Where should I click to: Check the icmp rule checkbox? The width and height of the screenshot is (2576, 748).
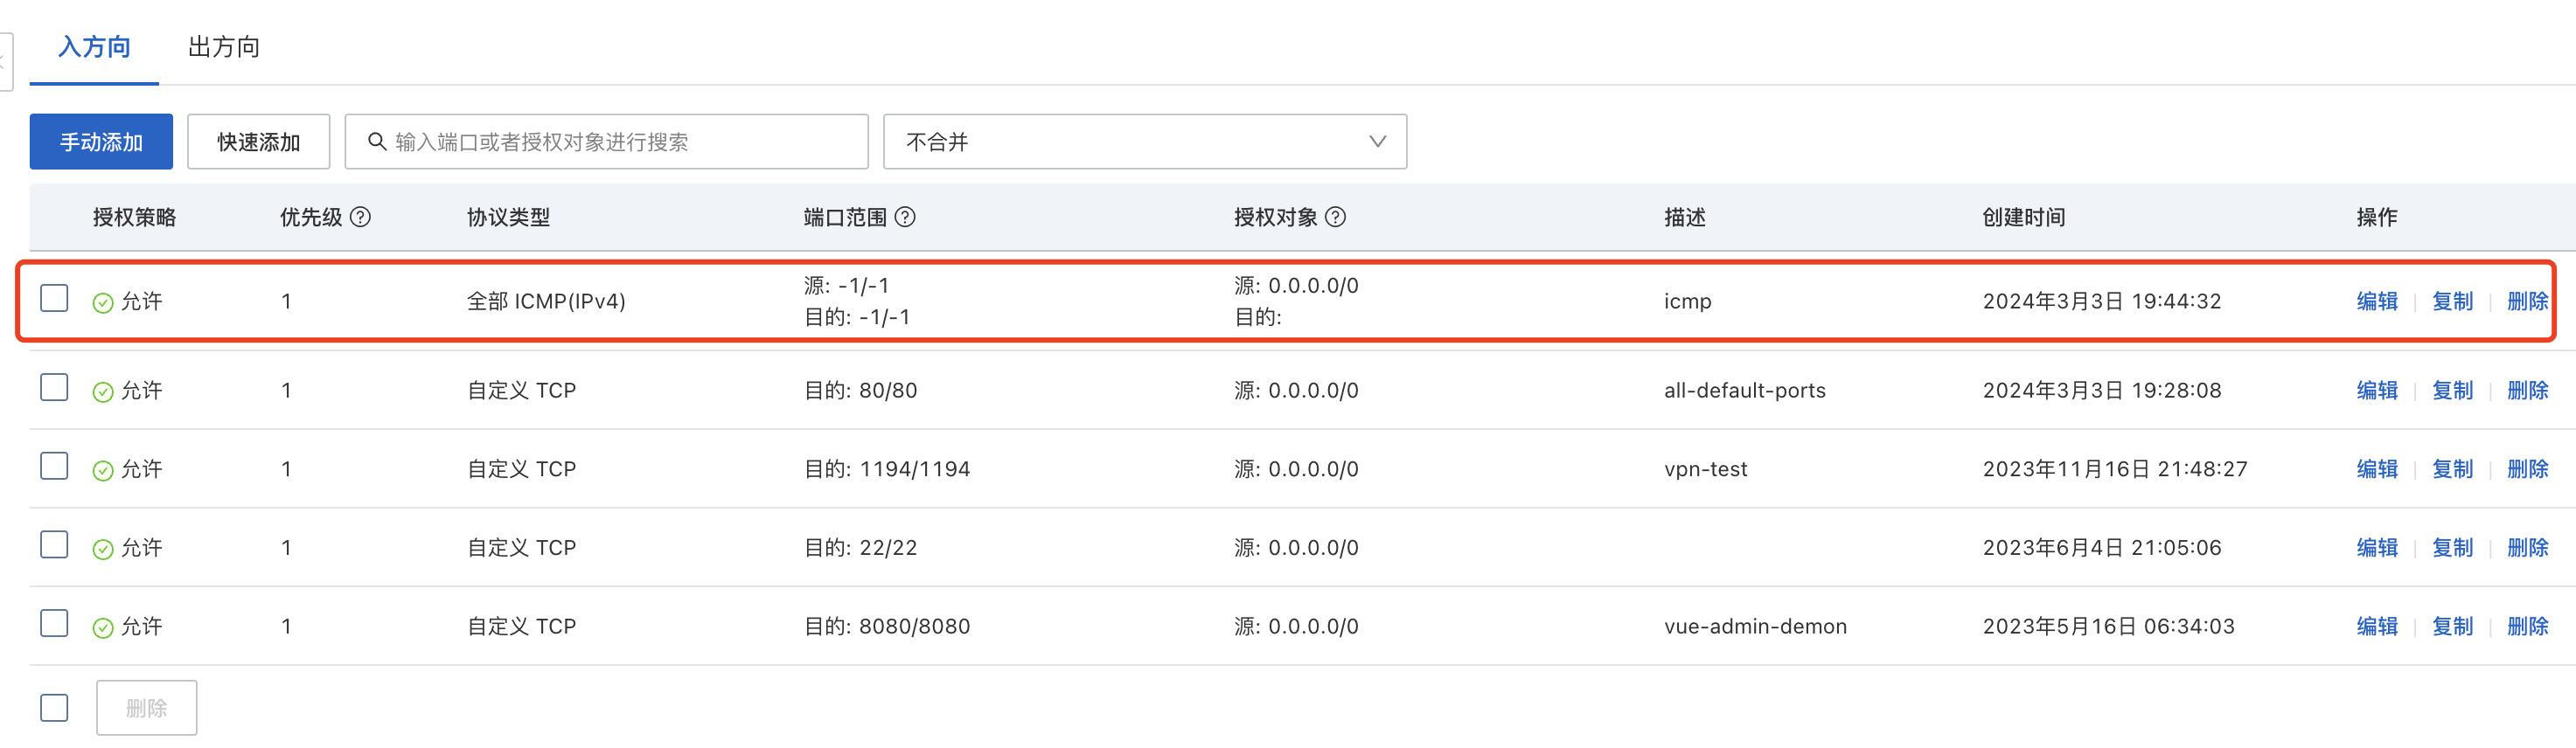pyautogui.click(x=54, y=298)
